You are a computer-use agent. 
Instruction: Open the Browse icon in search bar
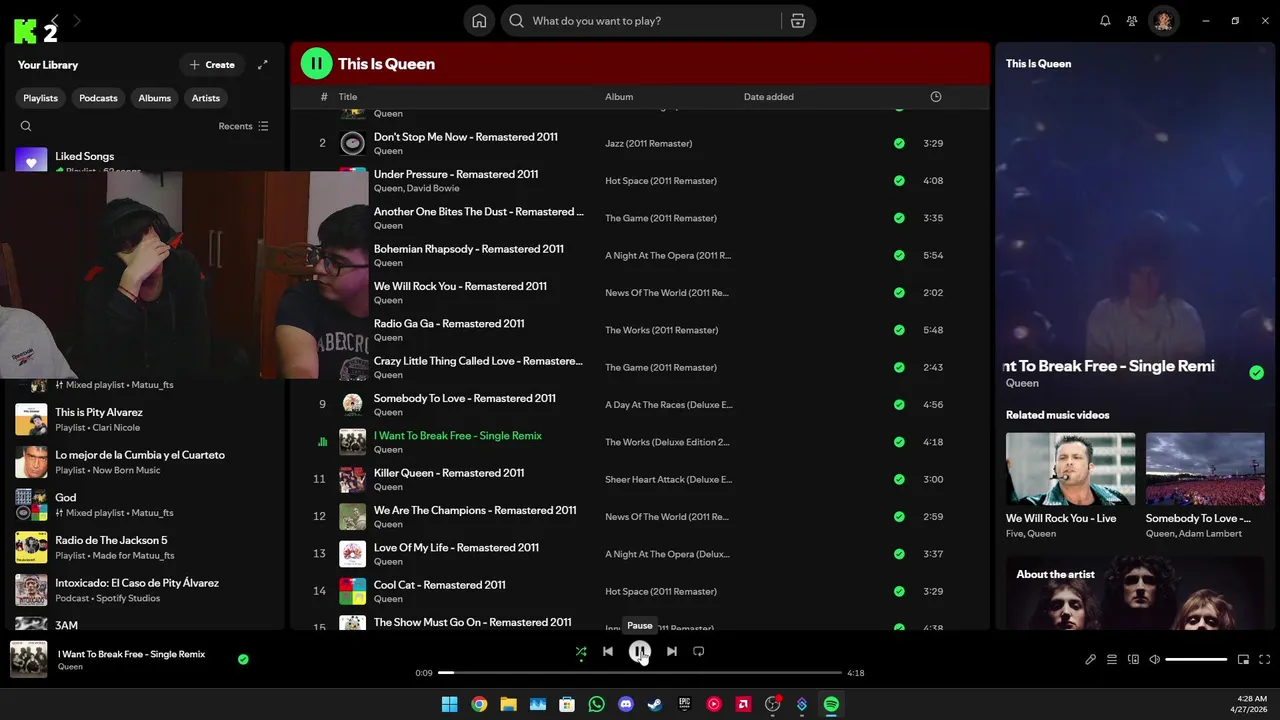[797, 21]
